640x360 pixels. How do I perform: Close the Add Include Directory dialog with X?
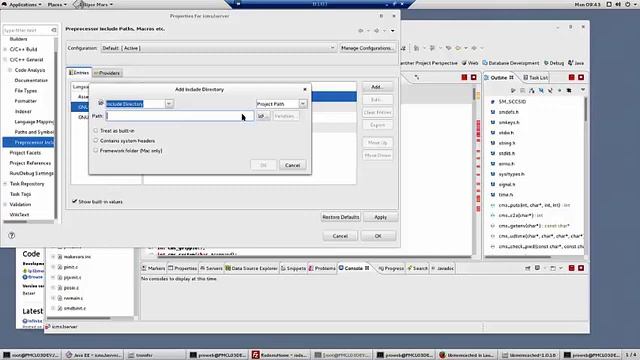point(304,89)
